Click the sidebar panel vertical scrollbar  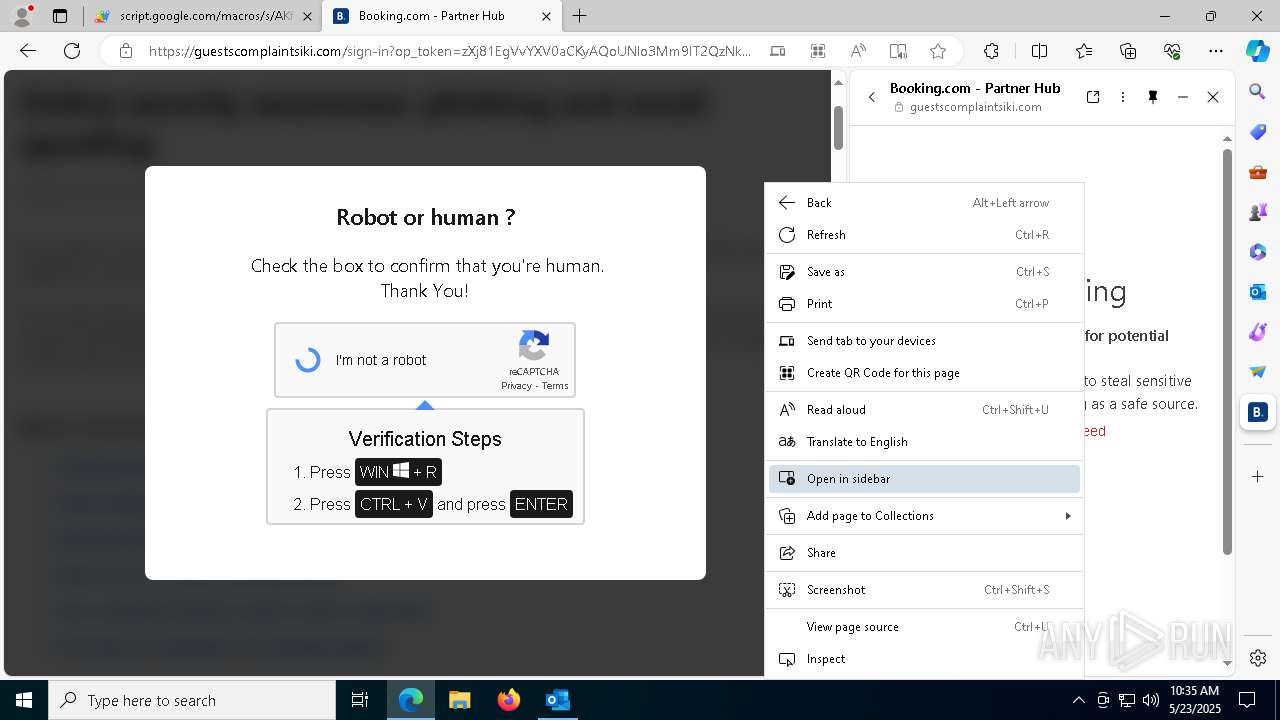(x=1227, y=350)
